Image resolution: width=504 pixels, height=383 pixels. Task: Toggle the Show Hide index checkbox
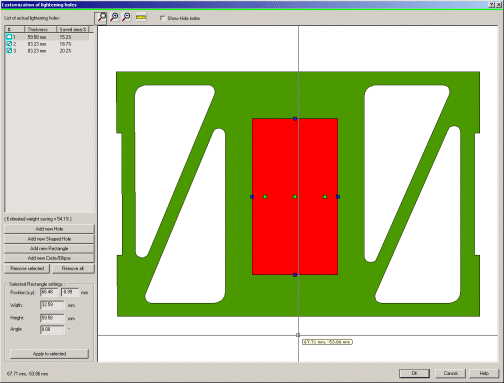point(162,18)
